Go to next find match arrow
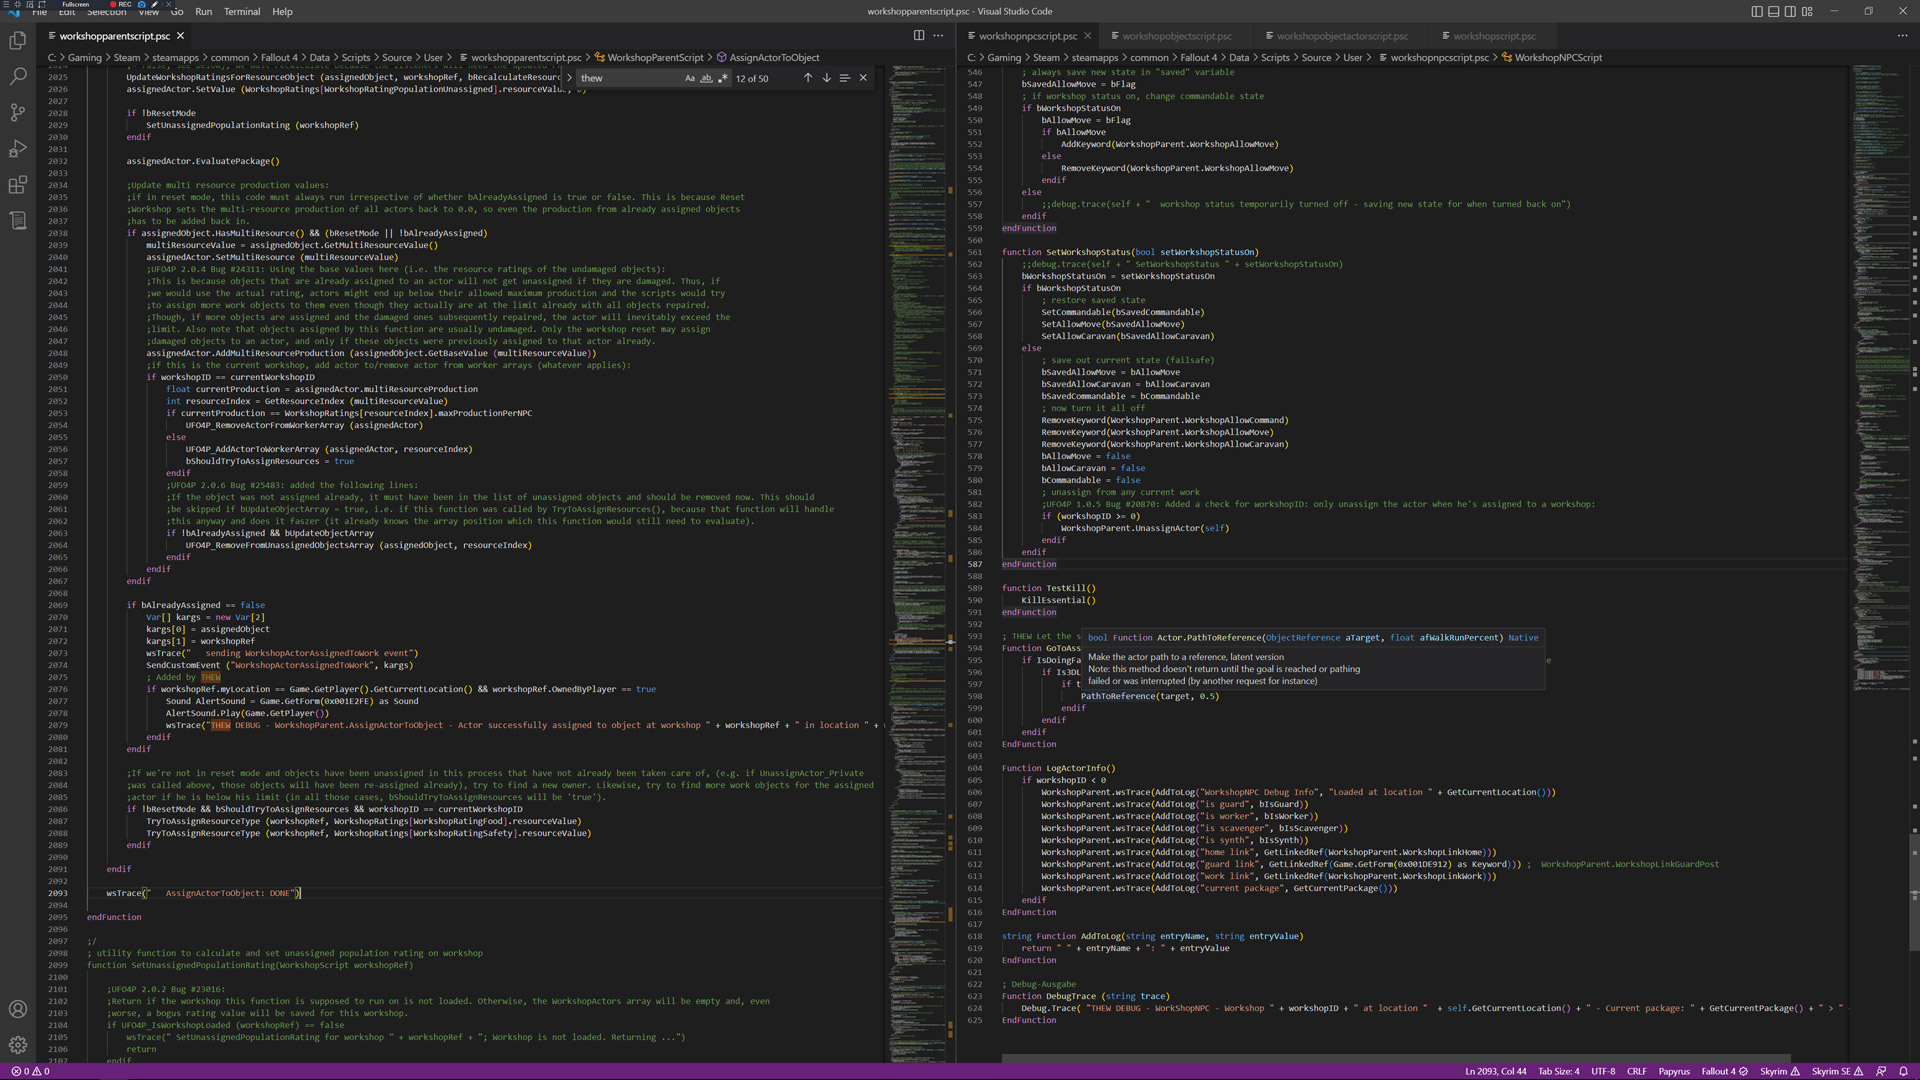Viewport: 1920px width, 1080px height. pos(826,78)
